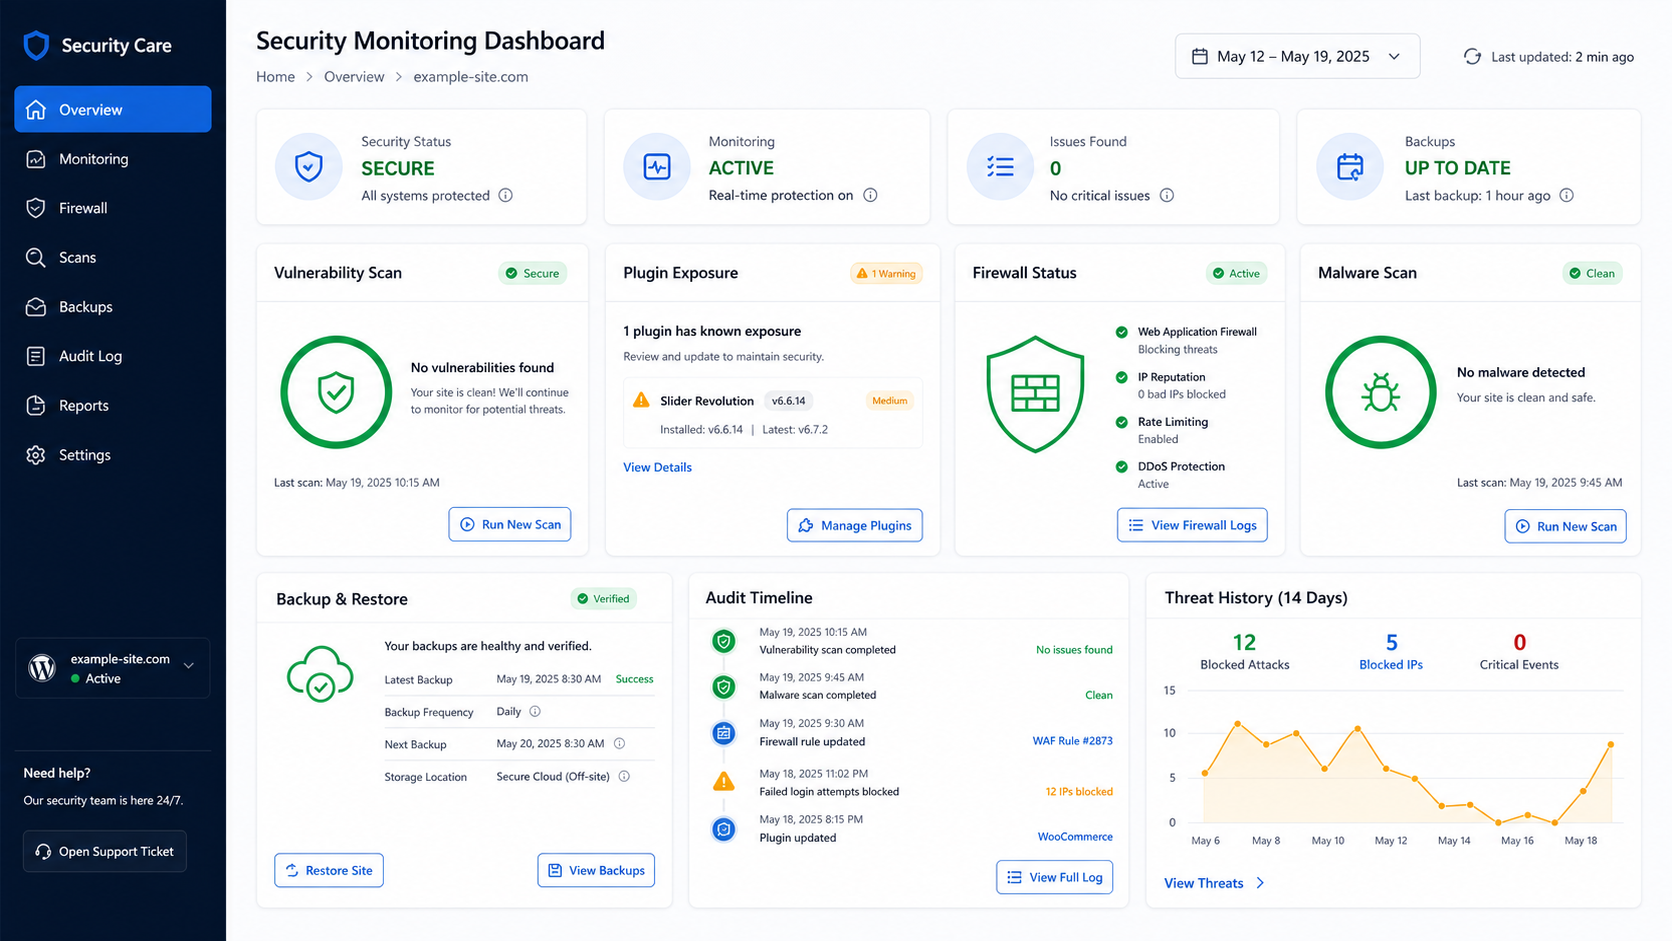Click the WooCommerce link in Audit Timeline

coord(1075,836)
